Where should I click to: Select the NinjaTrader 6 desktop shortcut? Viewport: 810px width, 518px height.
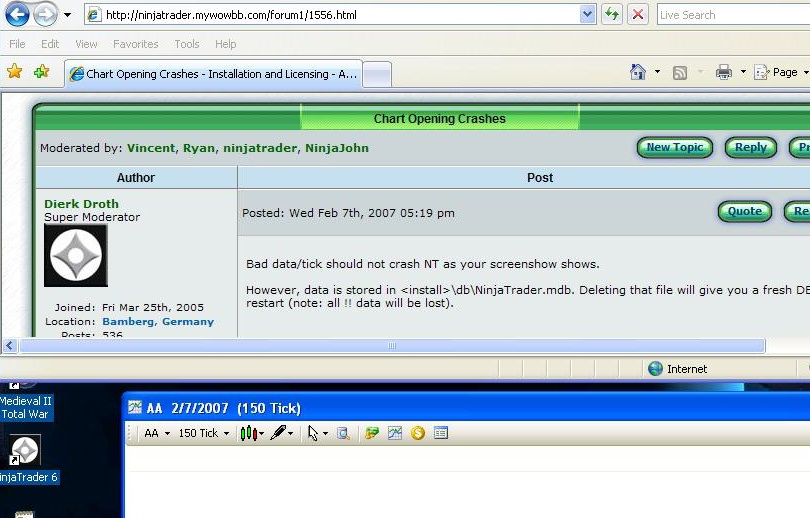pos(27,459)
